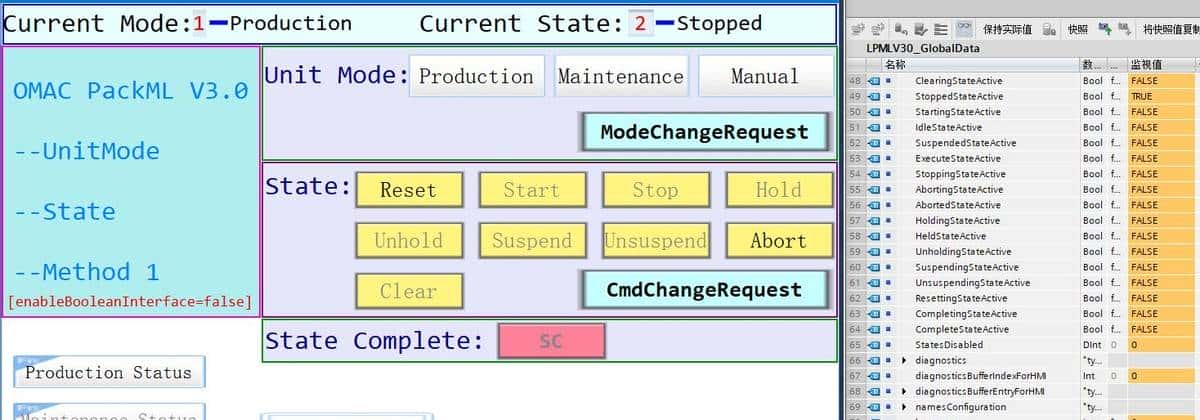Click the list-view lines icon in toolbar
Viewport: 1200px width, 420px height.
pyautogui.click(x=939, y=29)
